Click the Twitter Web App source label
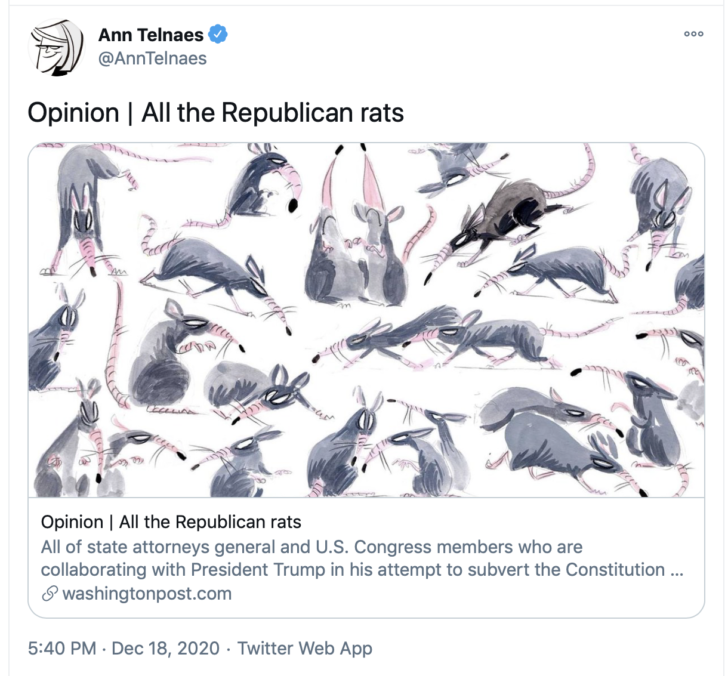The width and height of the screenshot is (728, 676). (x=305, y=648)
